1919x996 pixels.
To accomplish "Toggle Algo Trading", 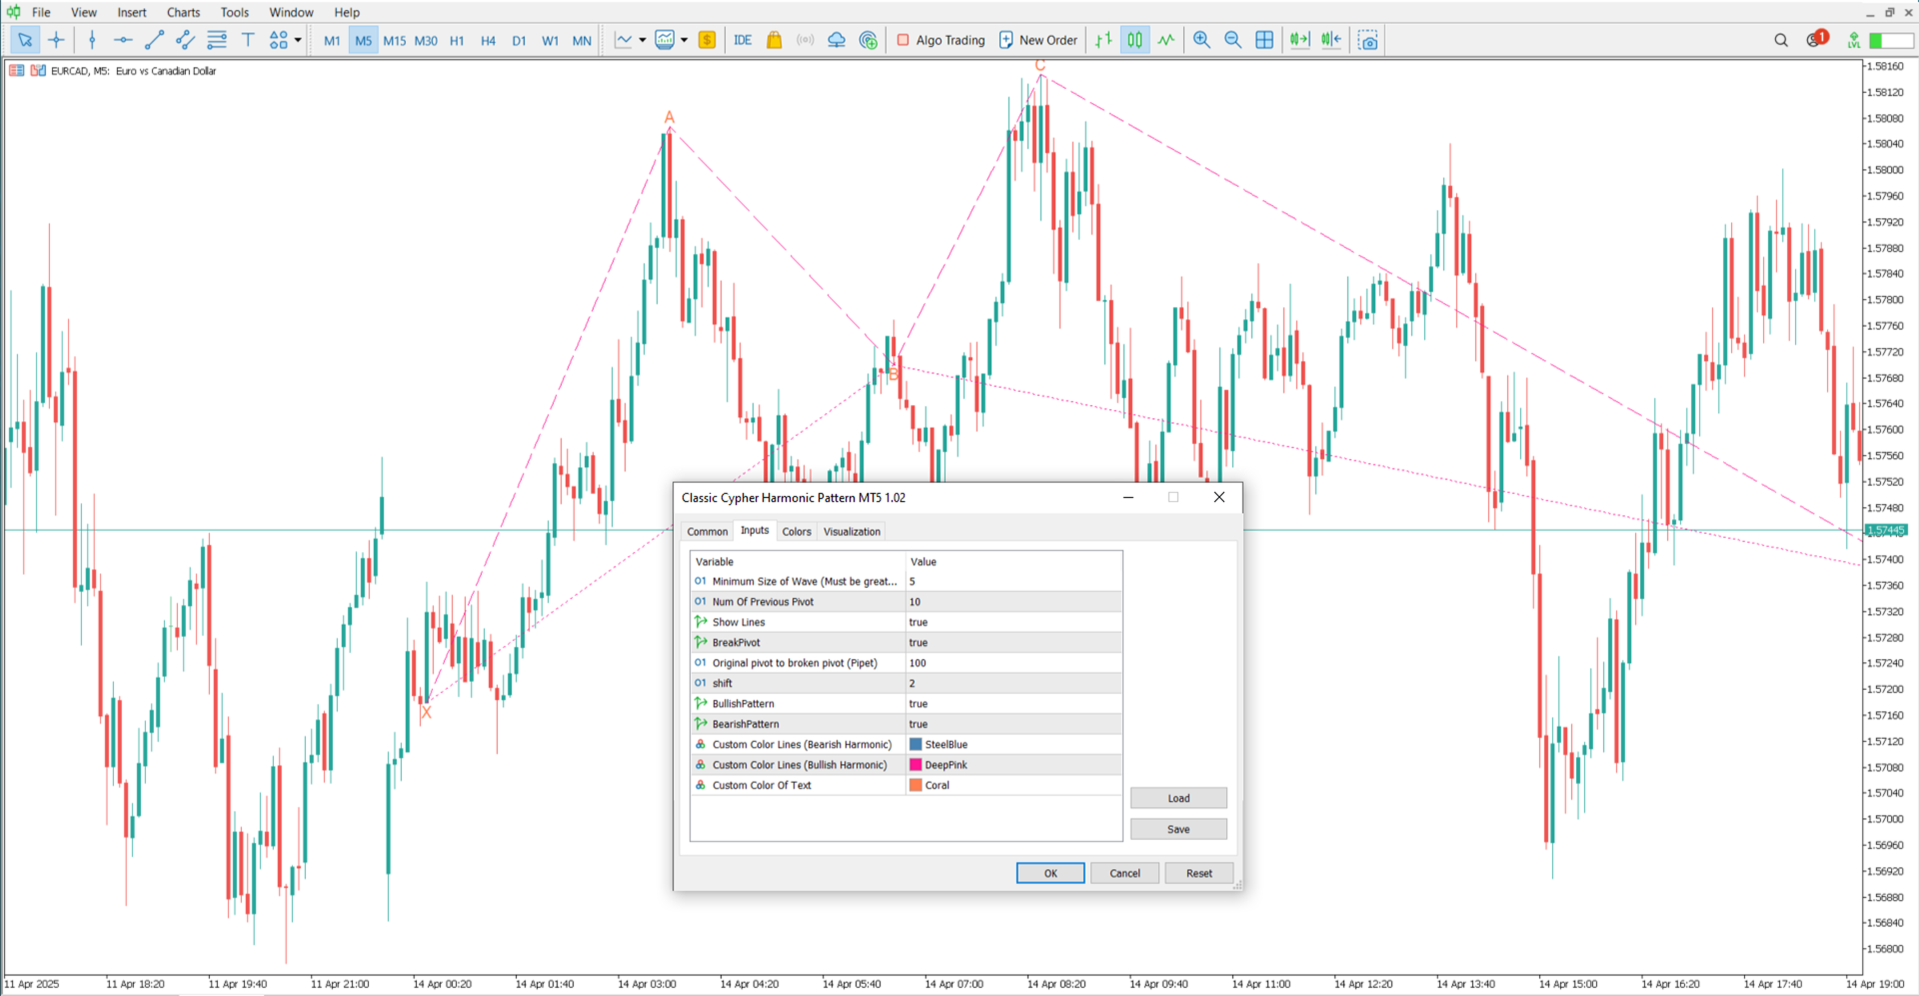I will (x=941, y=40).
